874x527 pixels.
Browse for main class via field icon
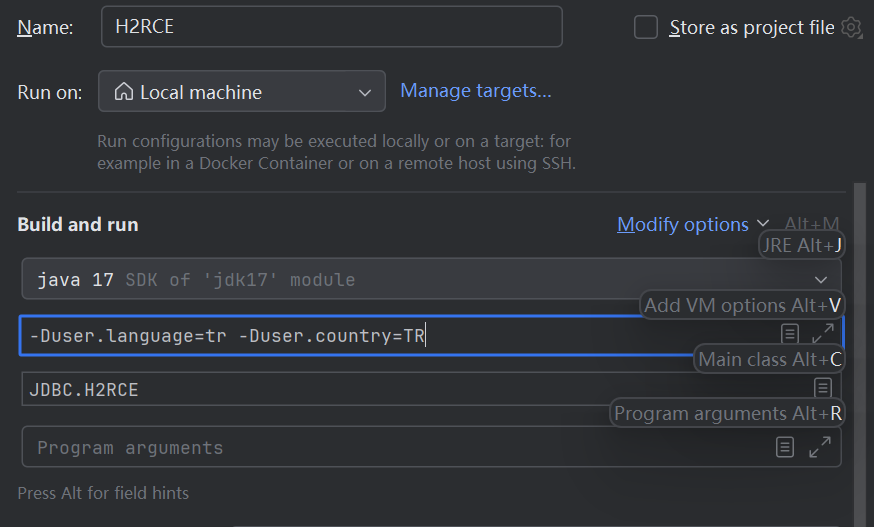pyautogui.click(x=822, y=387)
